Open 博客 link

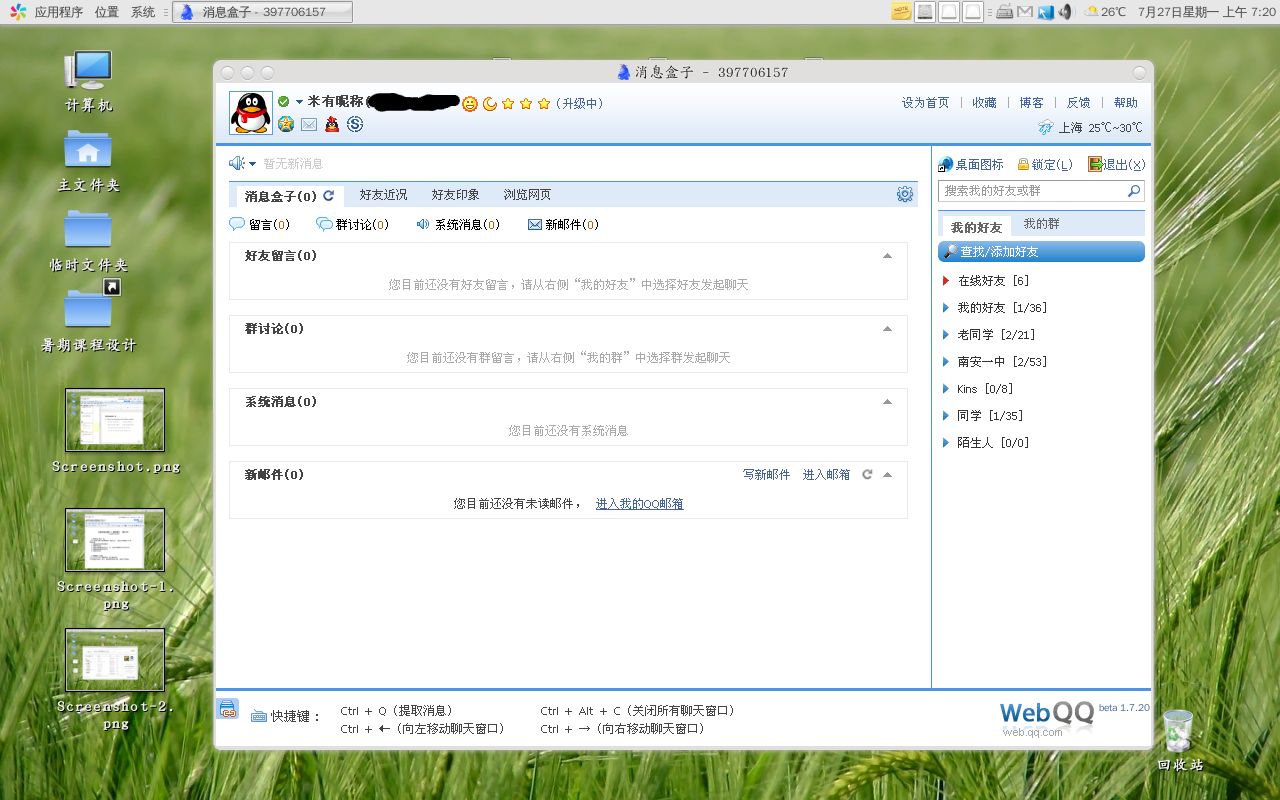[x=1032, y=103]
